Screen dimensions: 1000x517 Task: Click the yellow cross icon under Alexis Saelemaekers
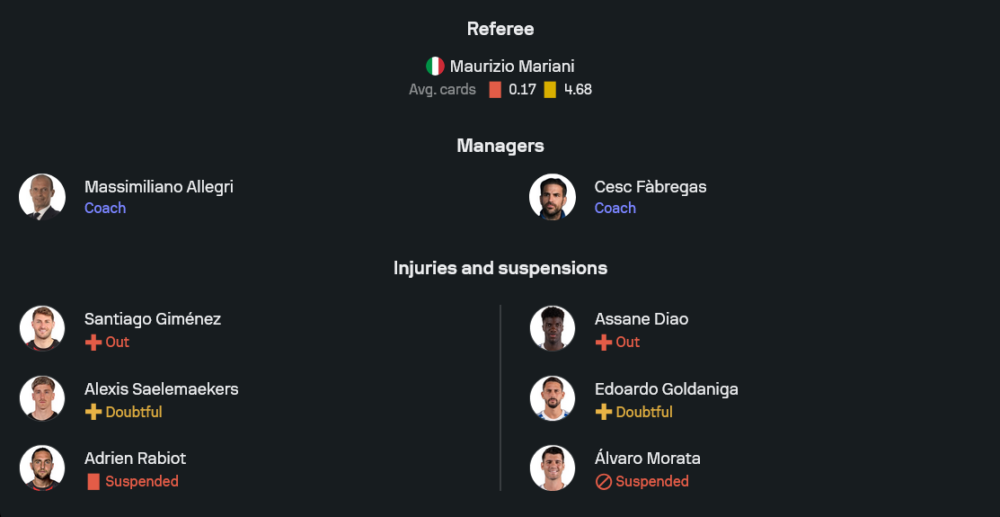coord(93,412)
